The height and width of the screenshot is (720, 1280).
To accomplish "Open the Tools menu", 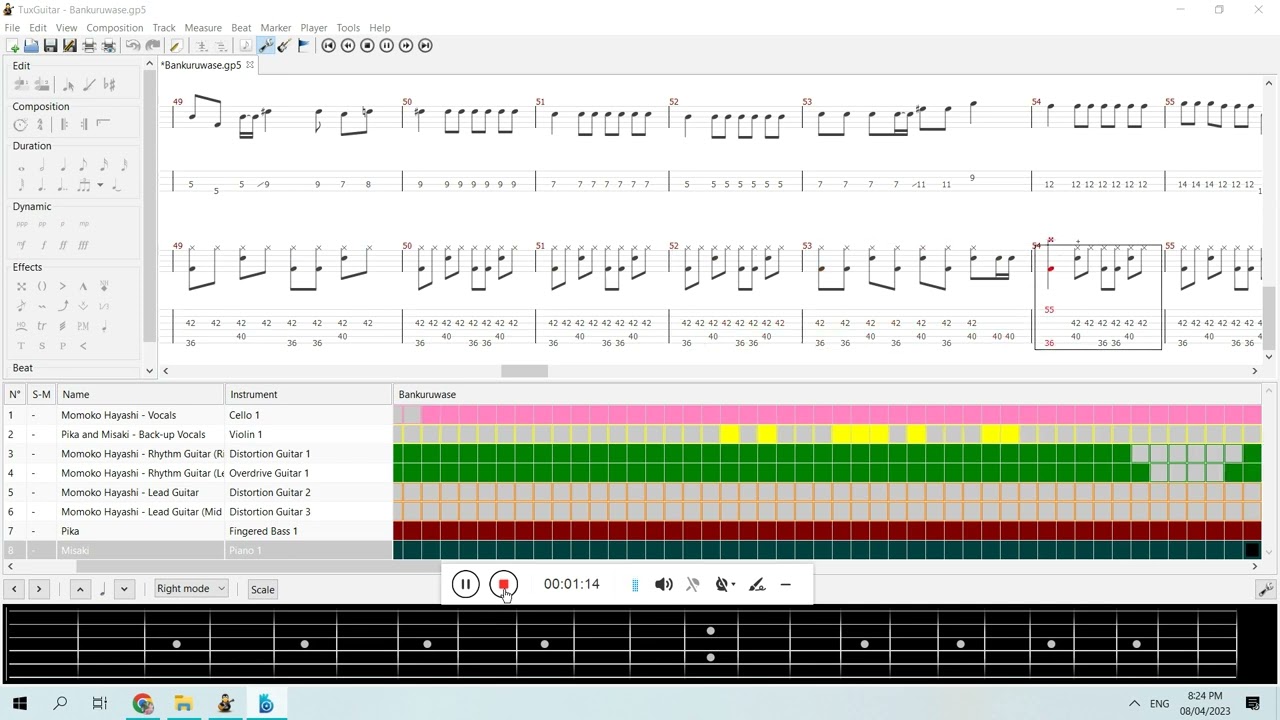I will pyautogui.click(x=348, y=28).
